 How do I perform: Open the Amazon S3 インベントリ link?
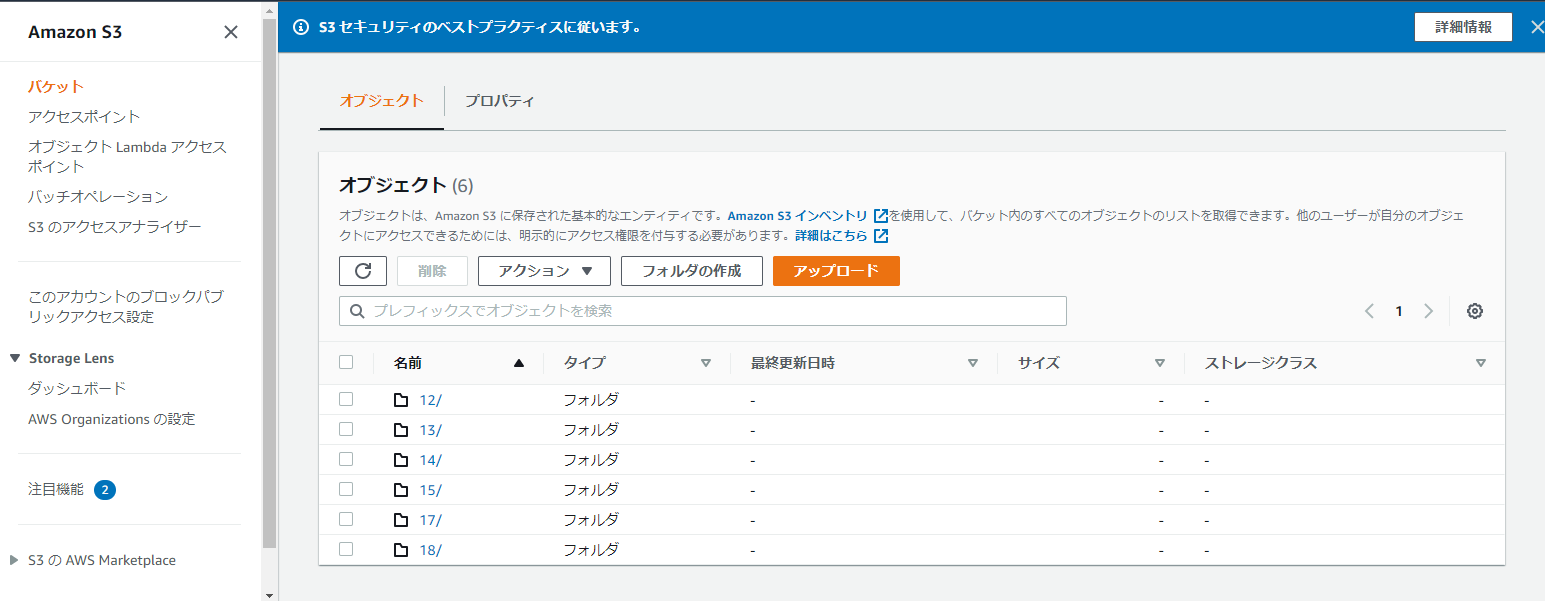(797, 215)
